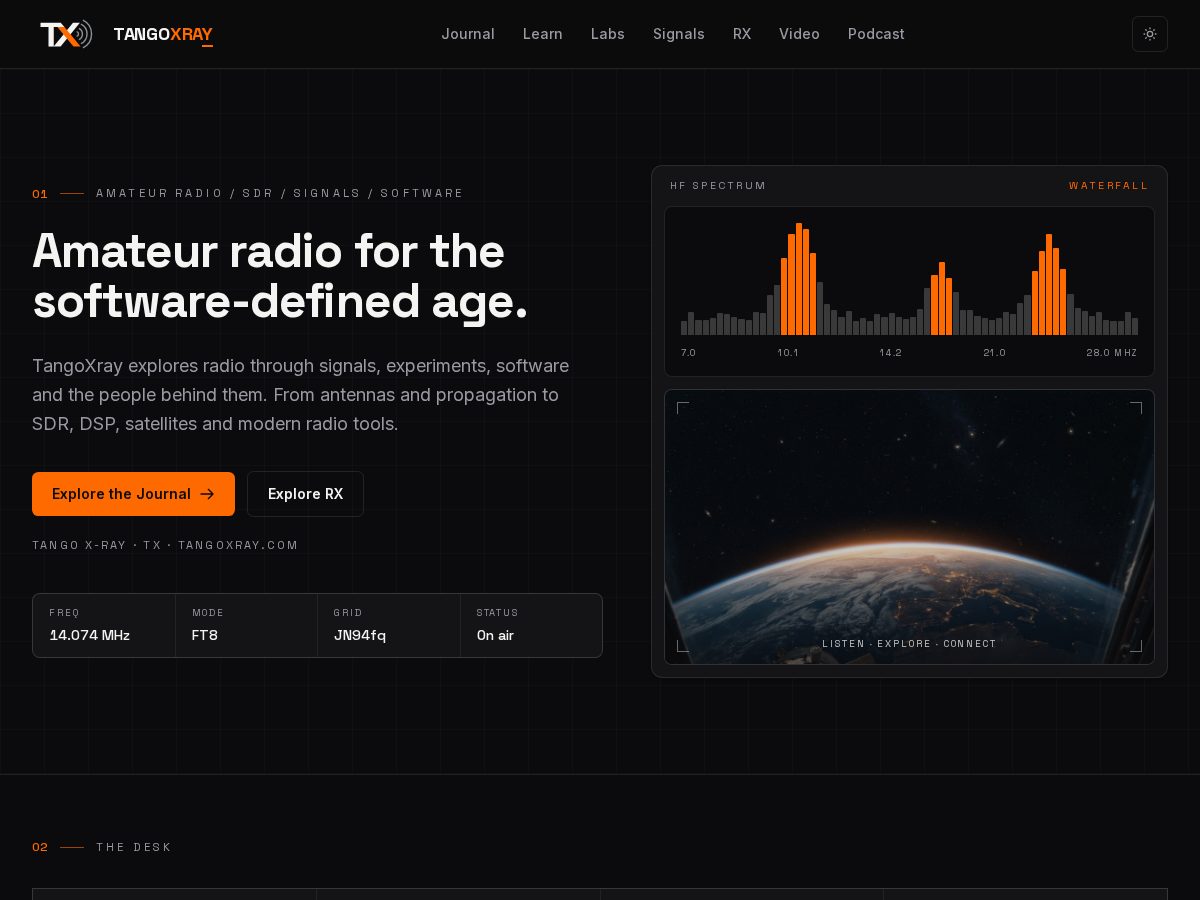1200x900 pixels.
Task: Click the 14.074 MHz frequency value
Action: [90, 635]
